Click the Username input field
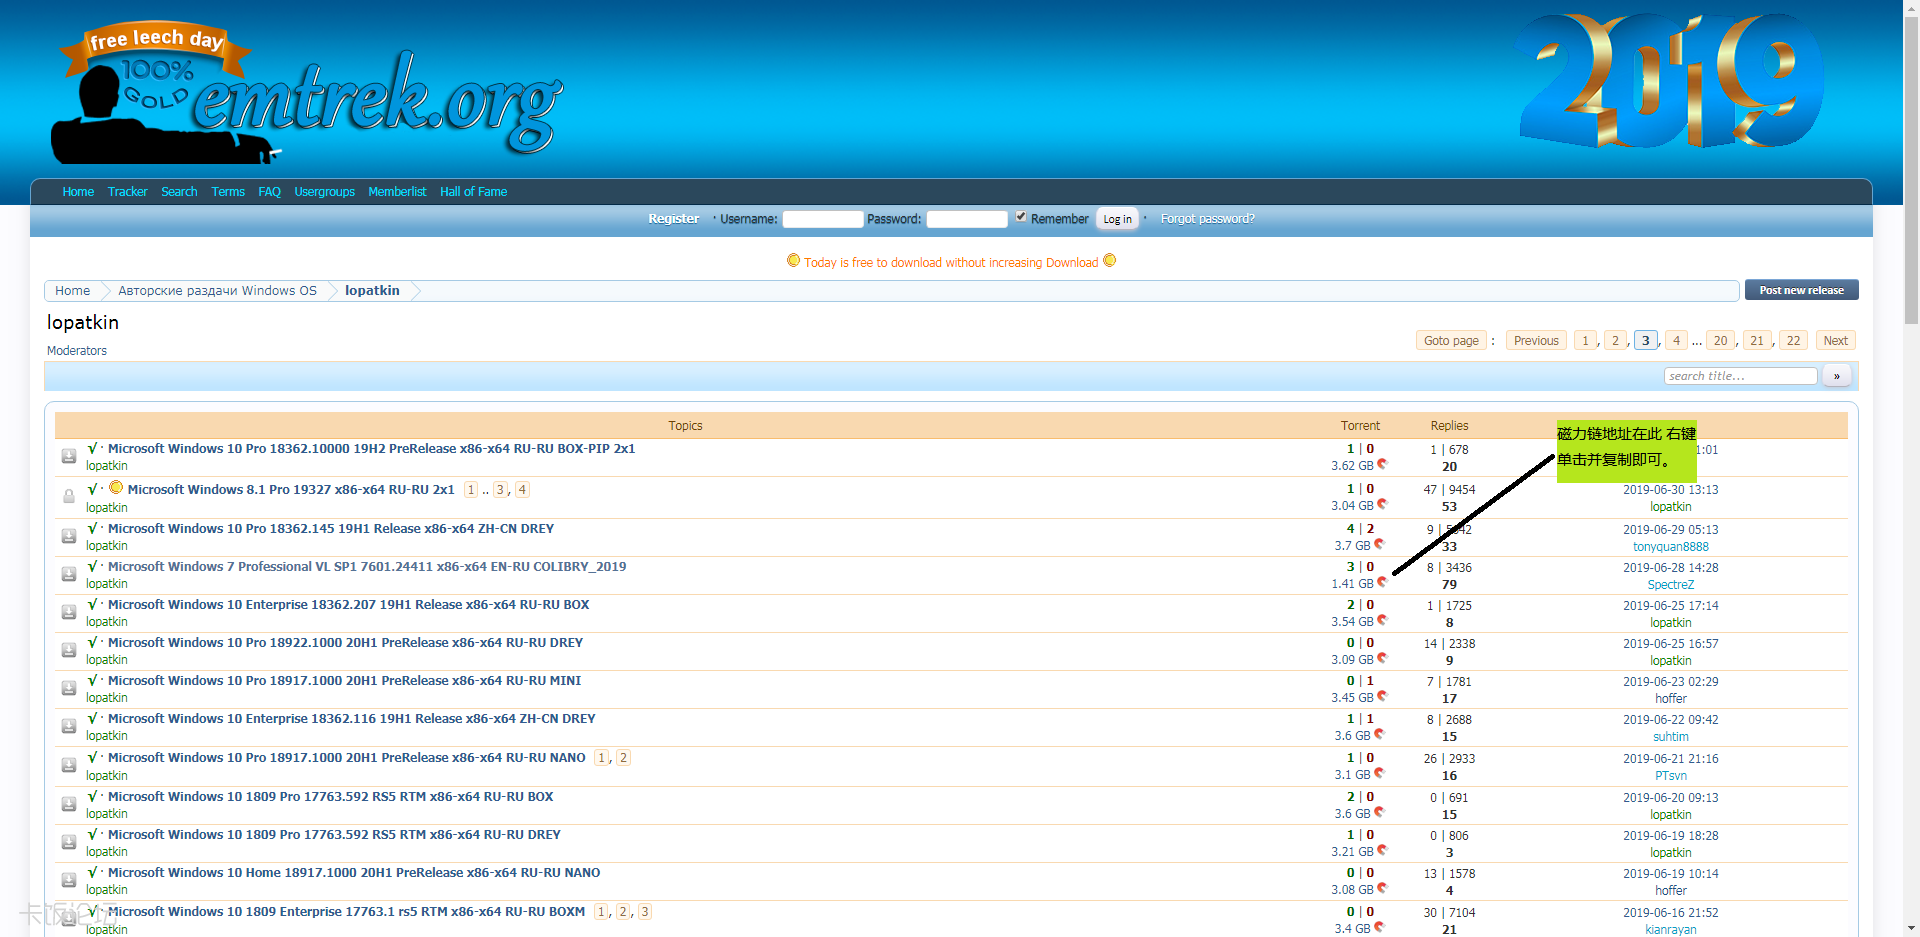The image size is (1920, 937). [x=822, y=219]
